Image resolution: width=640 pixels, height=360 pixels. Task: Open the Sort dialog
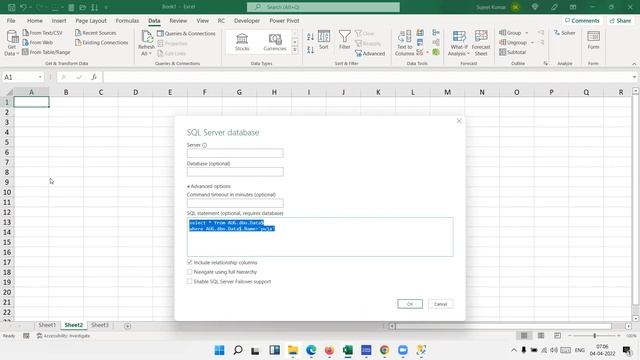coord(324,40)
